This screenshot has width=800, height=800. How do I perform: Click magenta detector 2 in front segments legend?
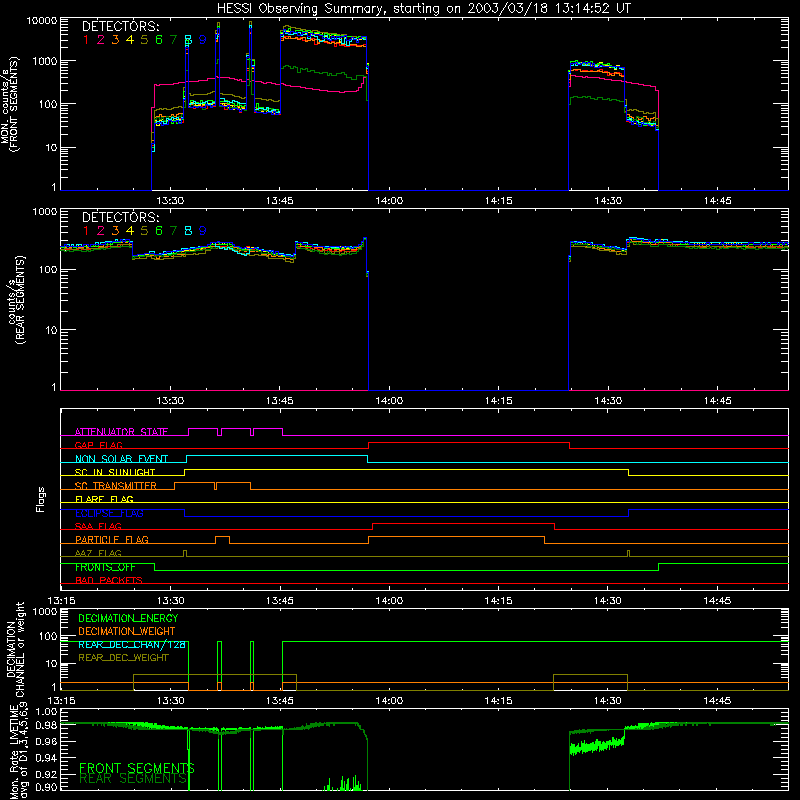[x=101, y=39]
